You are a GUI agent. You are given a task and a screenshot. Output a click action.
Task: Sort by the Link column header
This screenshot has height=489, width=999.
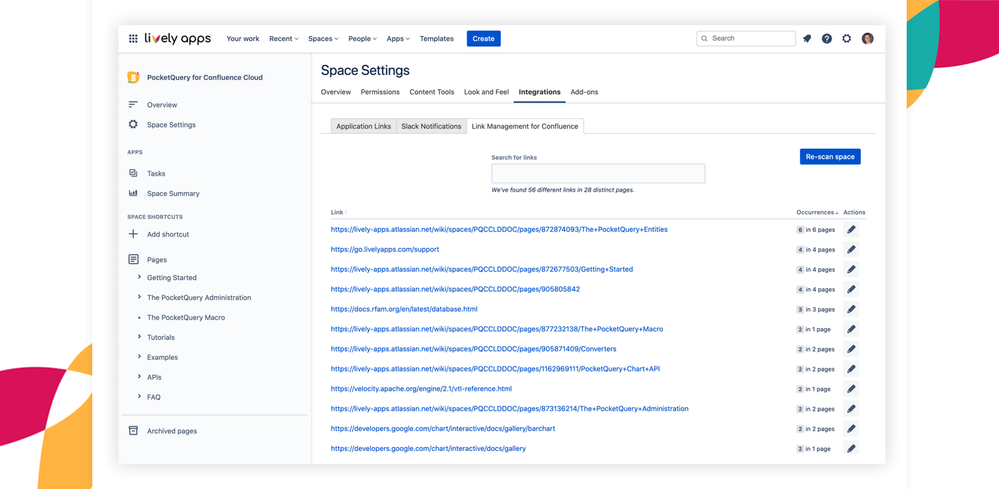(x=338, y=212)
